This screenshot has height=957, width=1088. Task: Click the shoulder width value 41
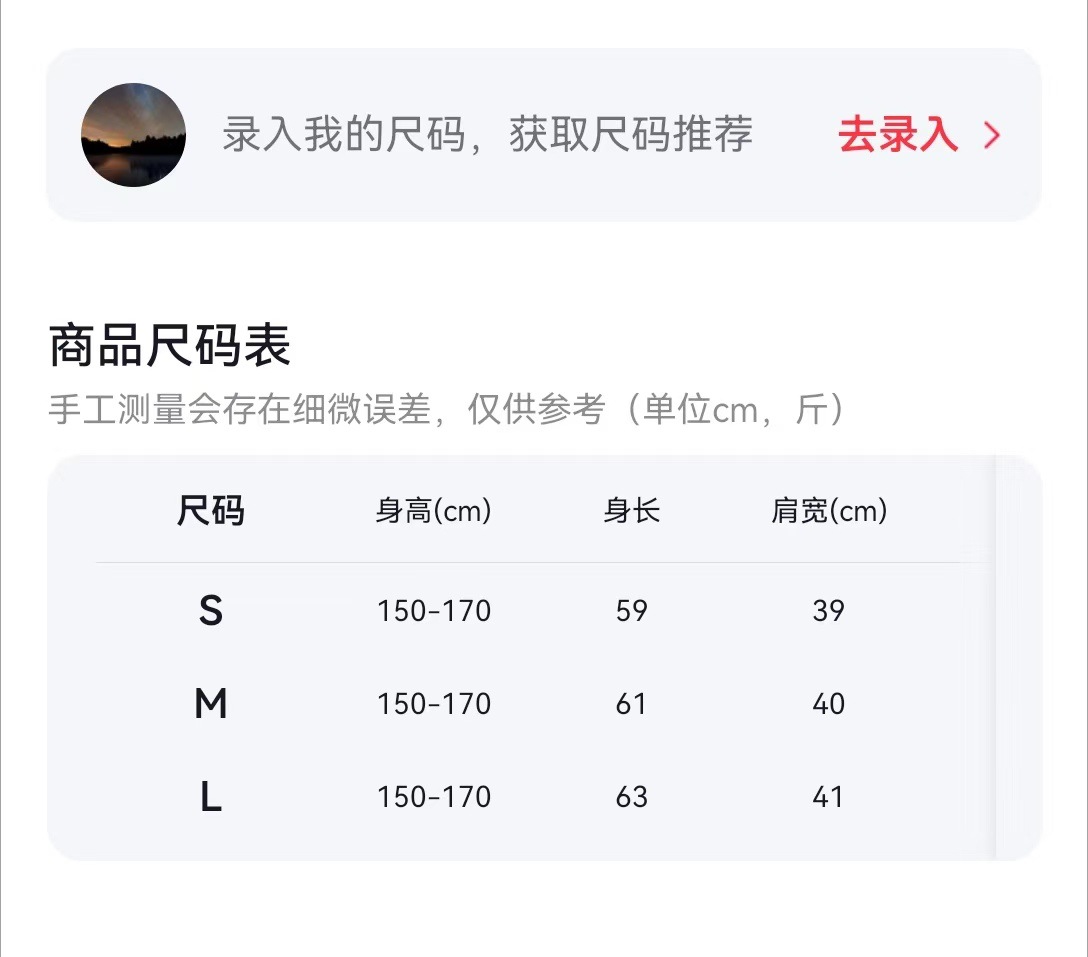828,797
